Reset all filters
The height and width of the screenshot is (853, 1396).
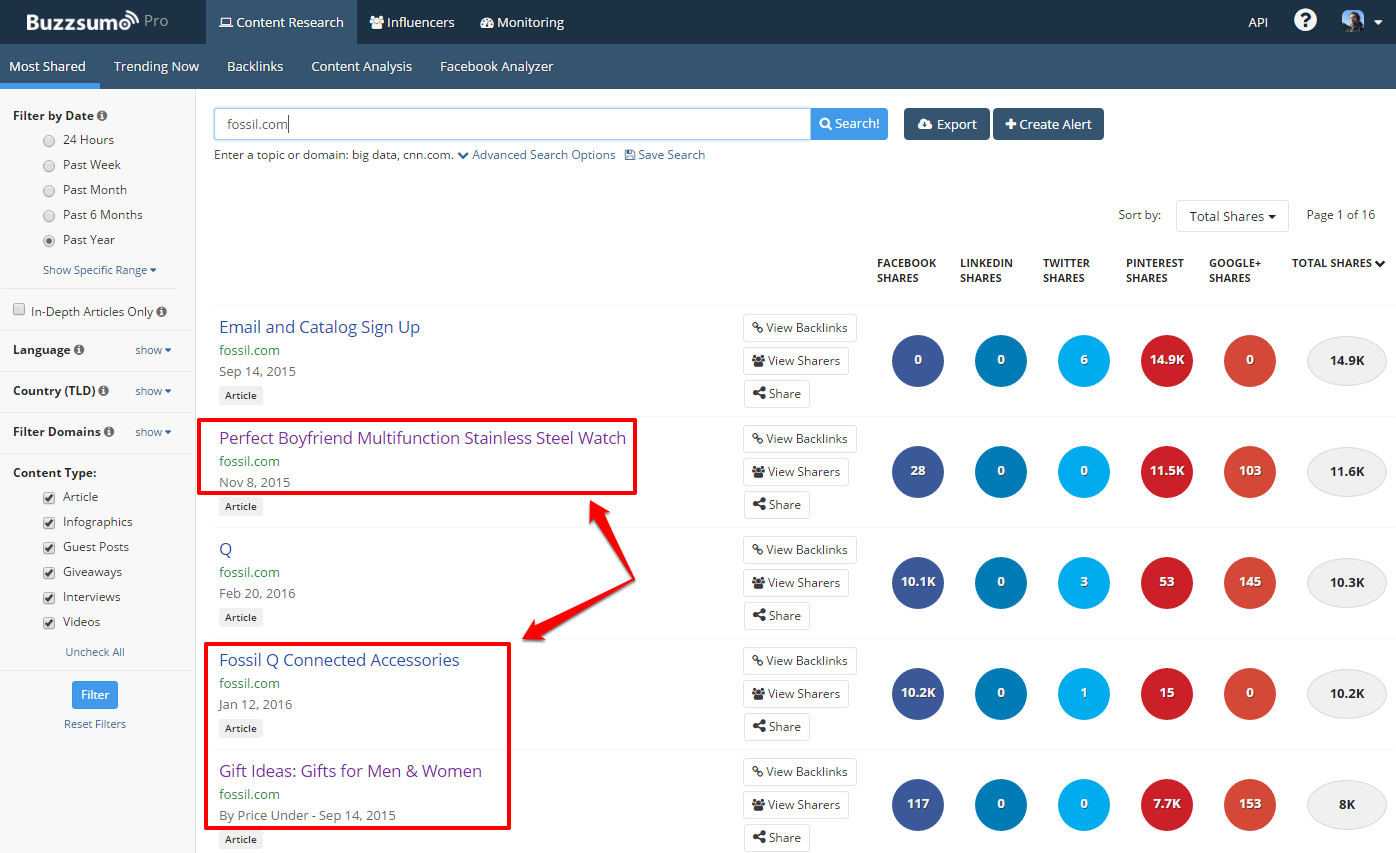coord(94,723)
